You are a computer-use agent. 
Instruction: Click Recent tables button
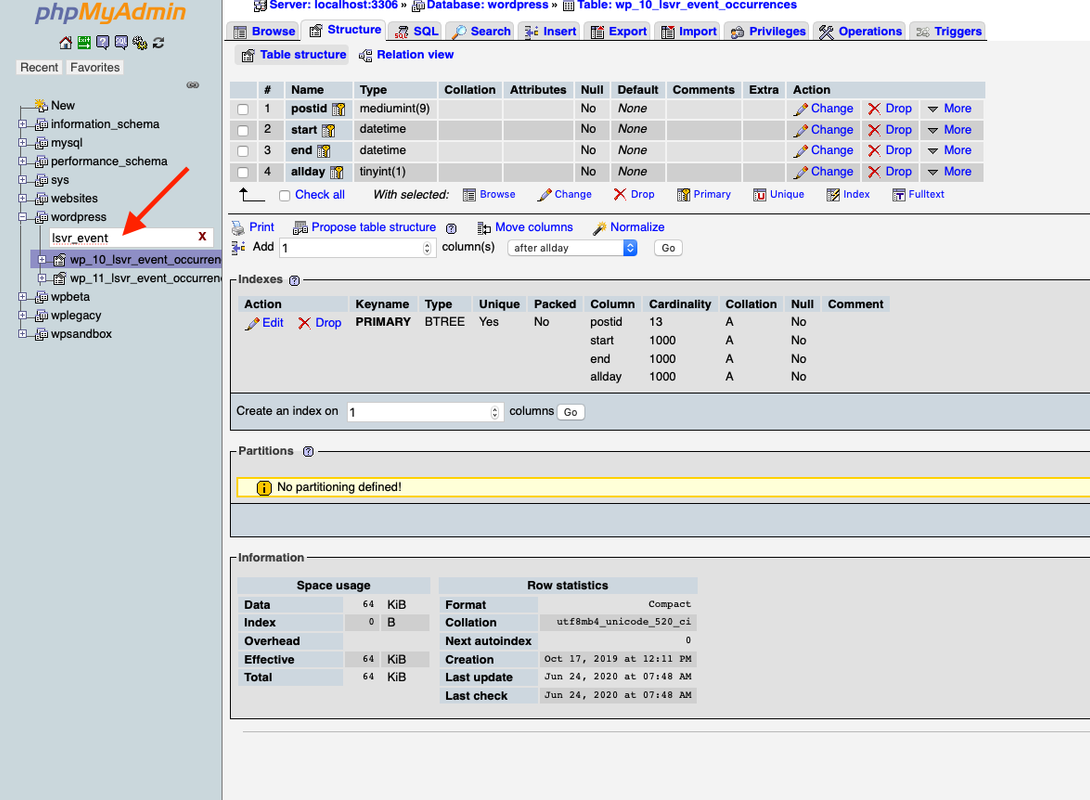tap(39, 67)
